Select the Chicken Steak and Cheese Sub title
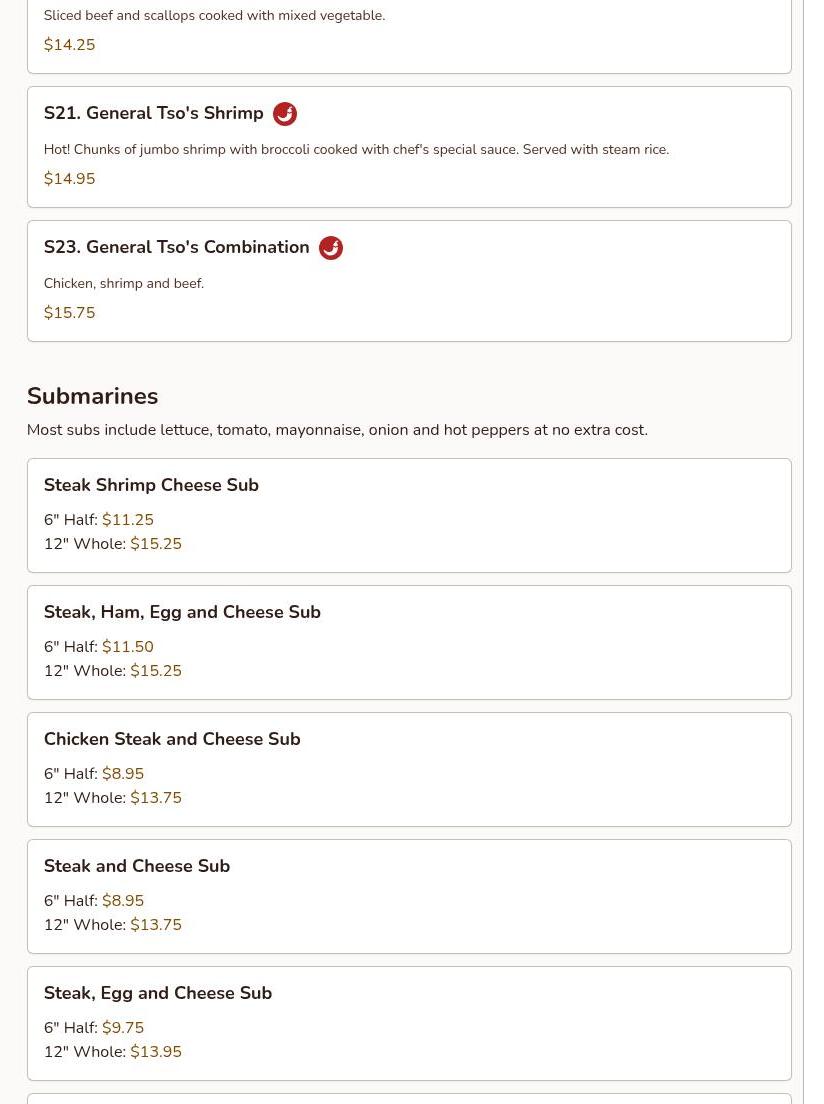The height and width of the screenshot is (1104, 824). [172, 739]
